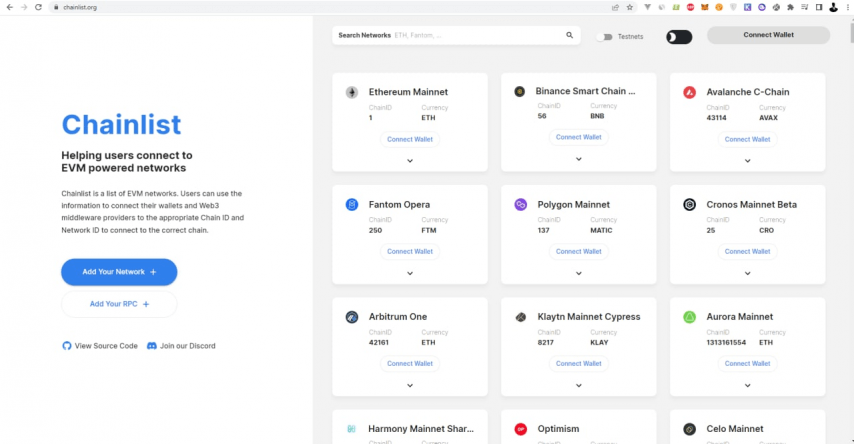This screenshot has height=444, width=854.
Task: Connect wallet on Aurora Mainnet card
Action: 747,364
